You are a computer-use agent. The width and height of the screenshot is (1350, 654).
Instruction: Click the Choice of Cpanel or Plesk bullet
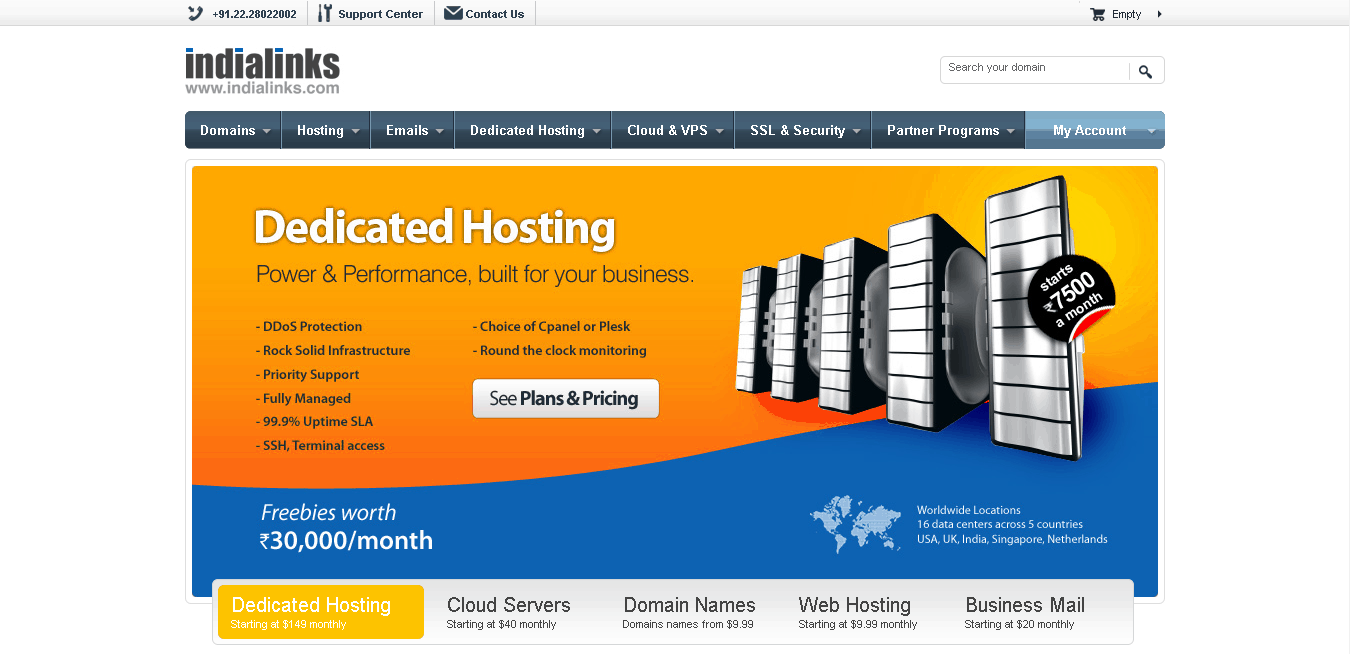click(x=552, y=326)
